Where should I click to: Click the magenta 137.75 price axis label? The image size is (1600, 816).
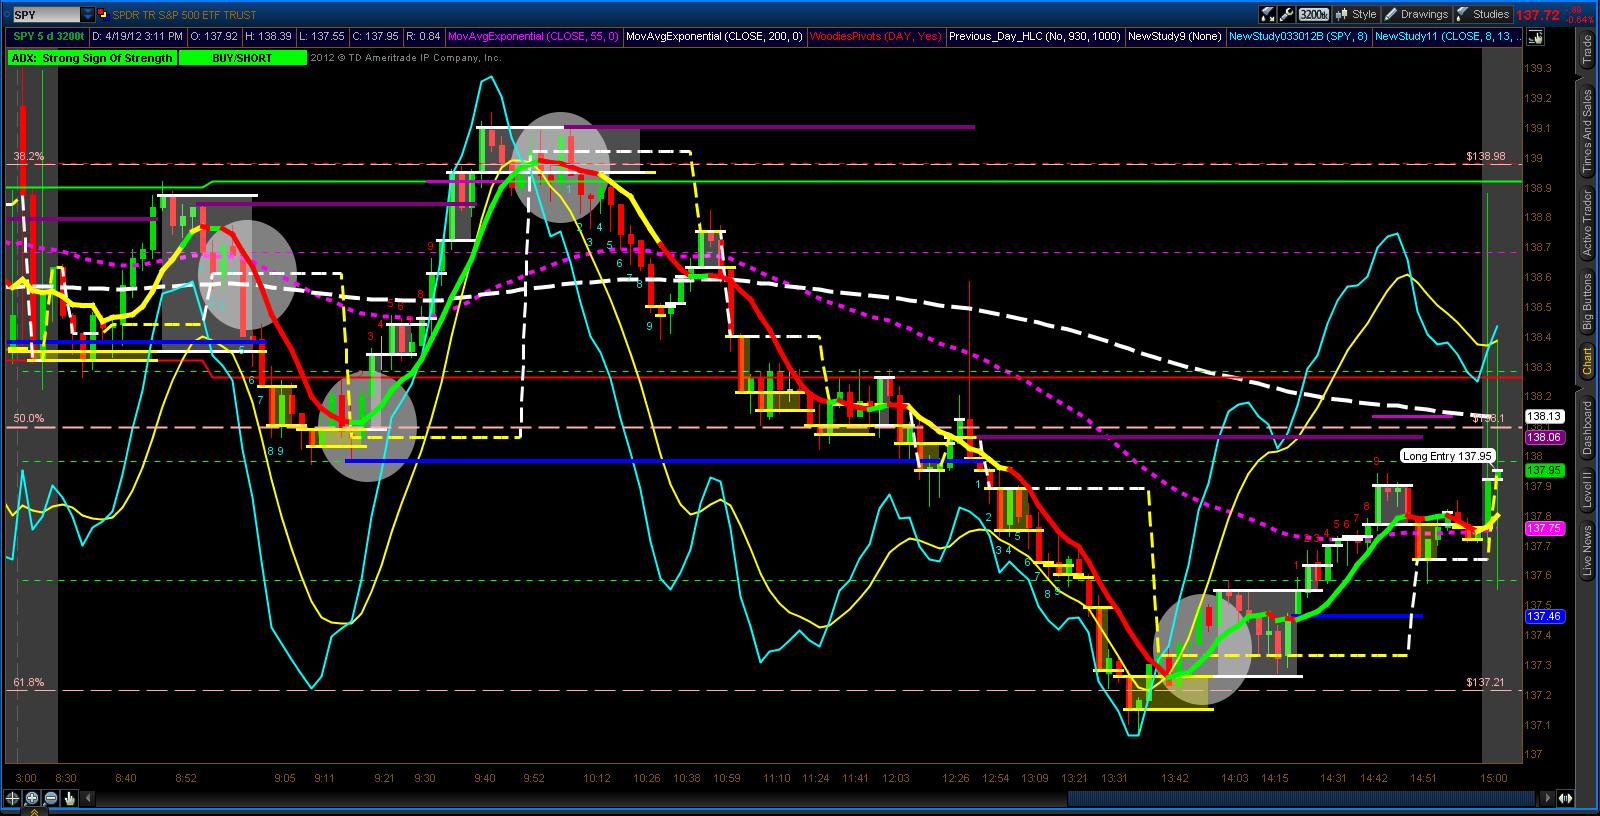click(1544, 528)
